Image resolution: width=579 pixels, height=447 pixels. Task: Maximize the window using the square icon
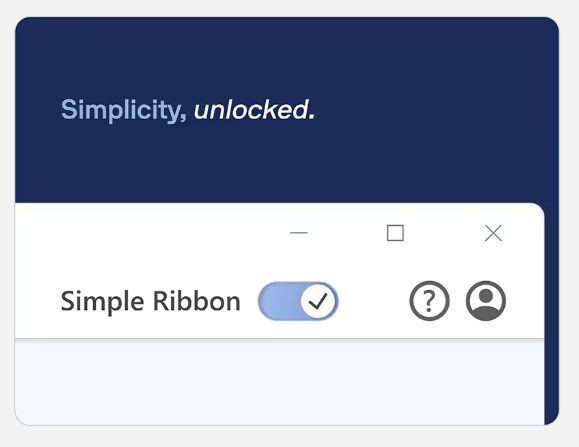(x=395, y=233)
